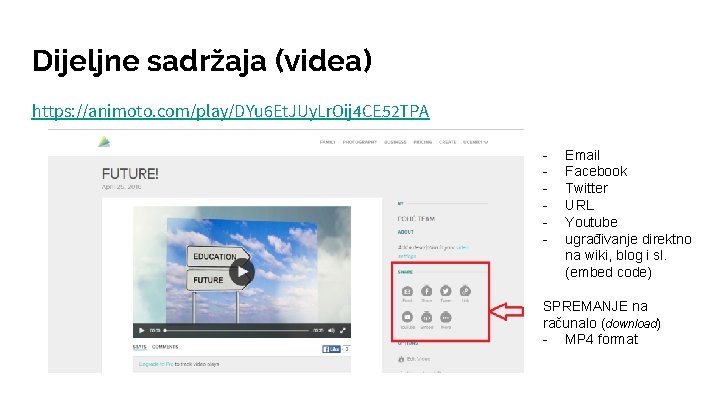Viewport: 720px width, 405px height.
Task: Click the Twitter tweet share icon
Action: [445, 291]
